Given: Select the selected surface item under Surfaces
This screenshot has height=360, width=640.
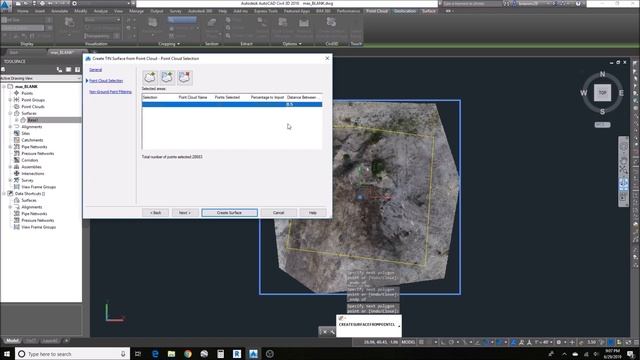Looking at the screenshot, I should (x=33, y=120).
